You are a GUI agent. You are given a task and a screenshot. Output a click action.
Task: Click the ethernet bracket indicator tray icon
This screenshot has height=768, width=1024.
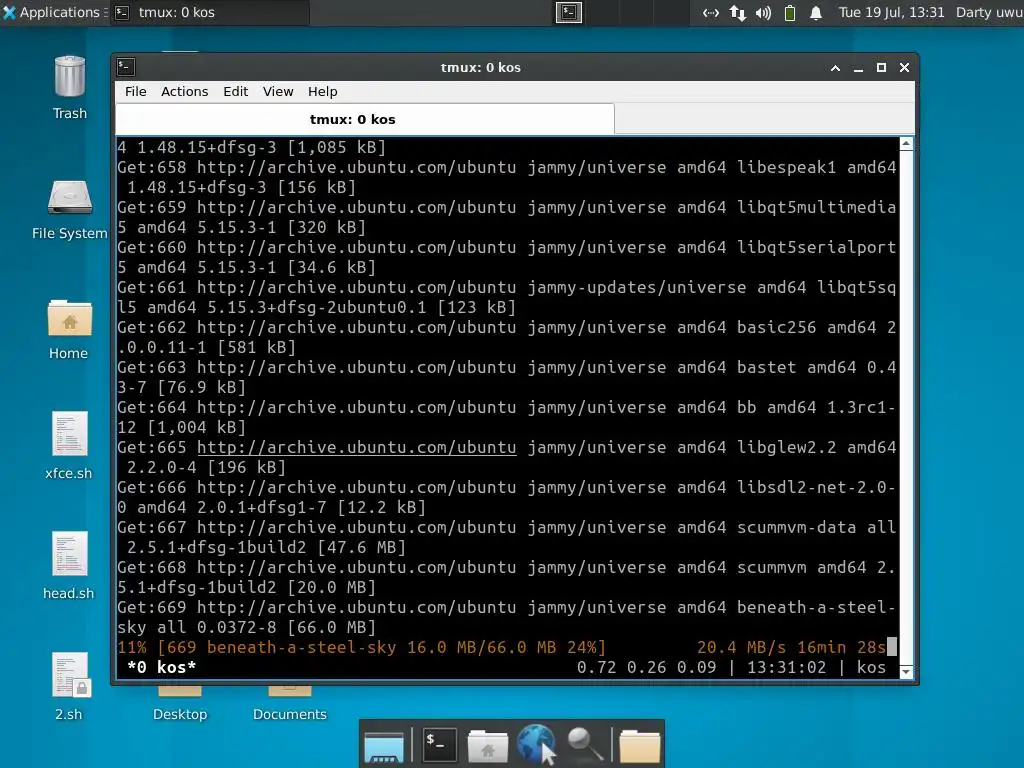click(711, 12)
